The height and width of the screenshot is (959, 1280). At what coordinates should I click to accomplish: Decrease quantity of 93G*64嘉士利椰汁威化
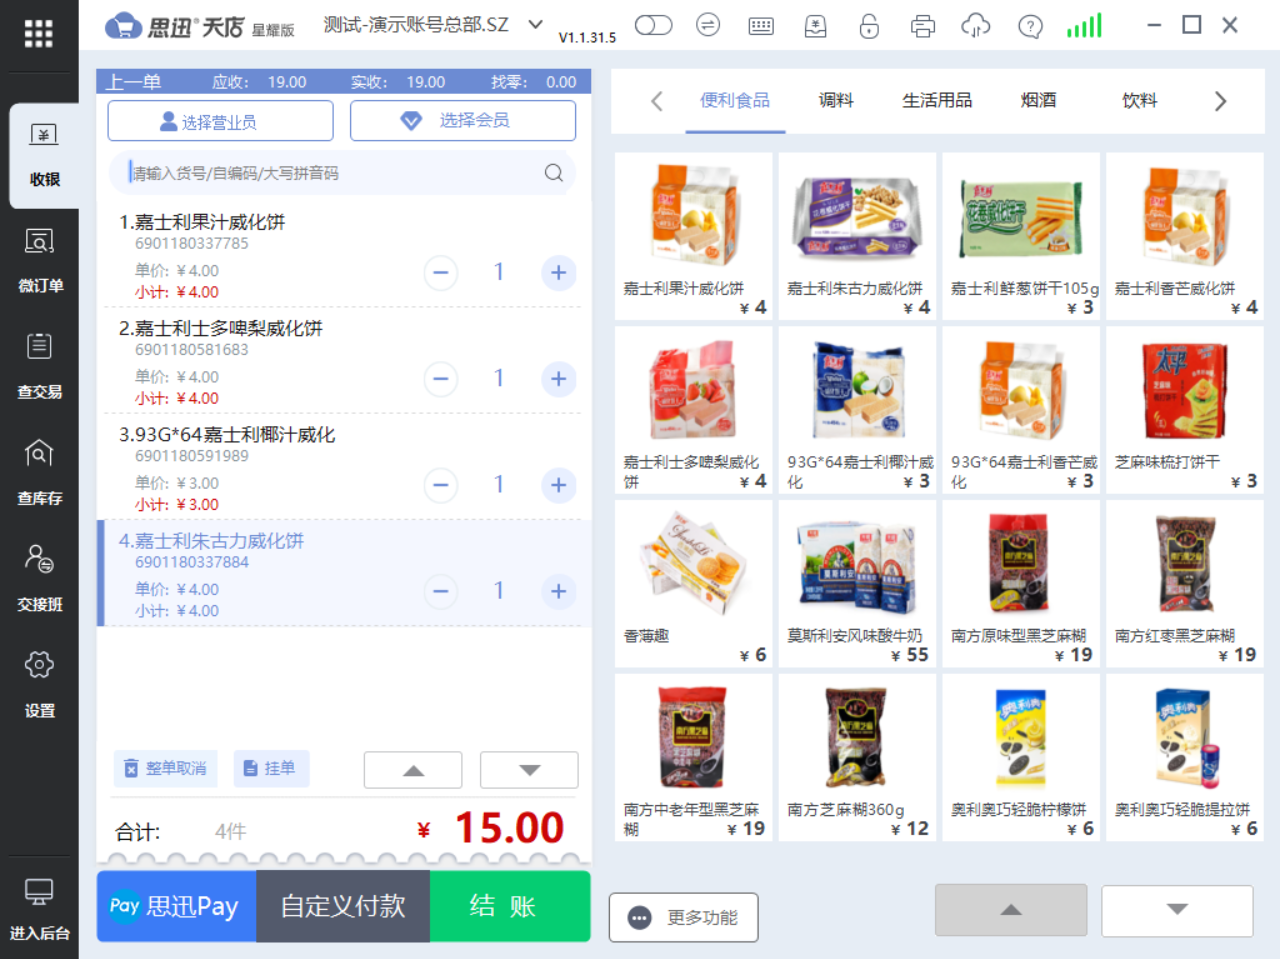coord(440,485)
